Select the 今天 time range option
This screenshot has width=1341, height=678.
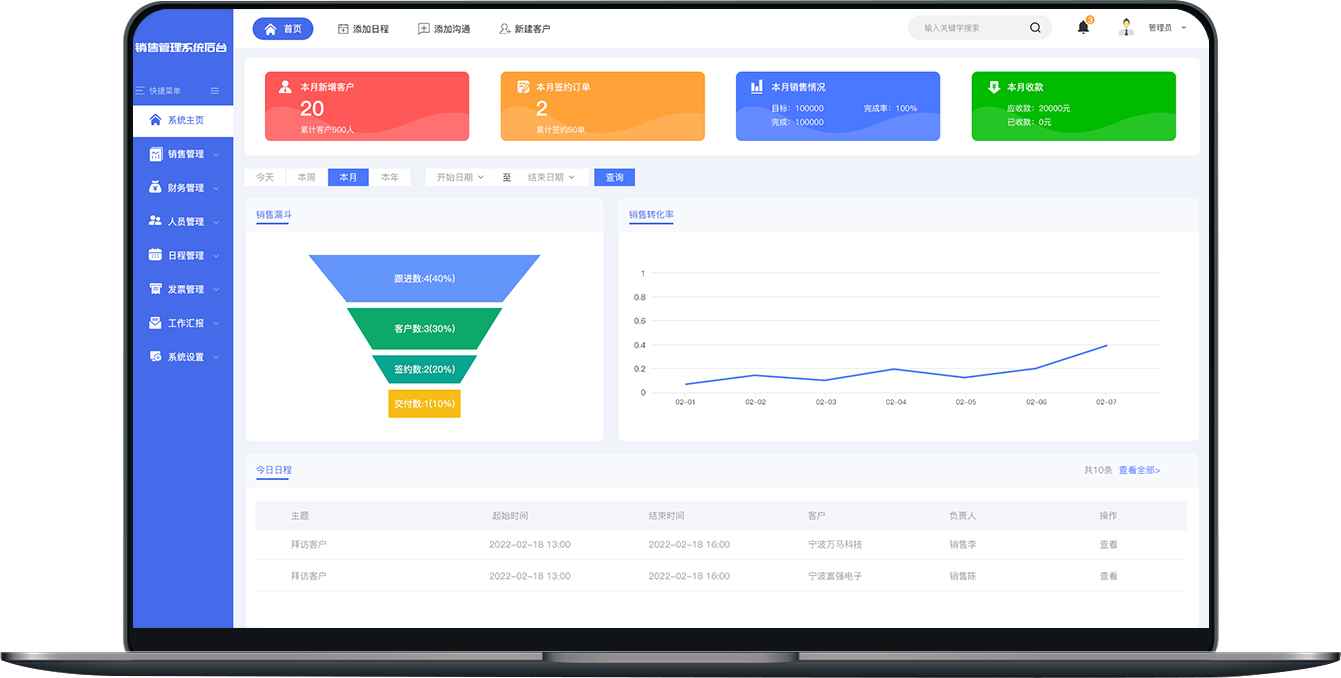pyautogui.click(x=265, y=177)
